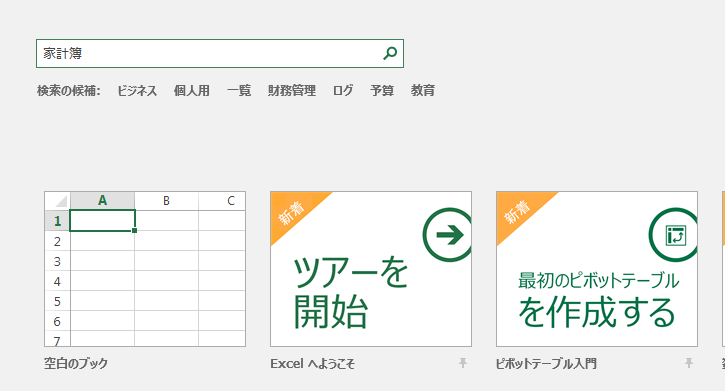The image size is (725, 392).
Task: Open the pivot table tutorial thumbnail
Action: [x=597, y=269]
